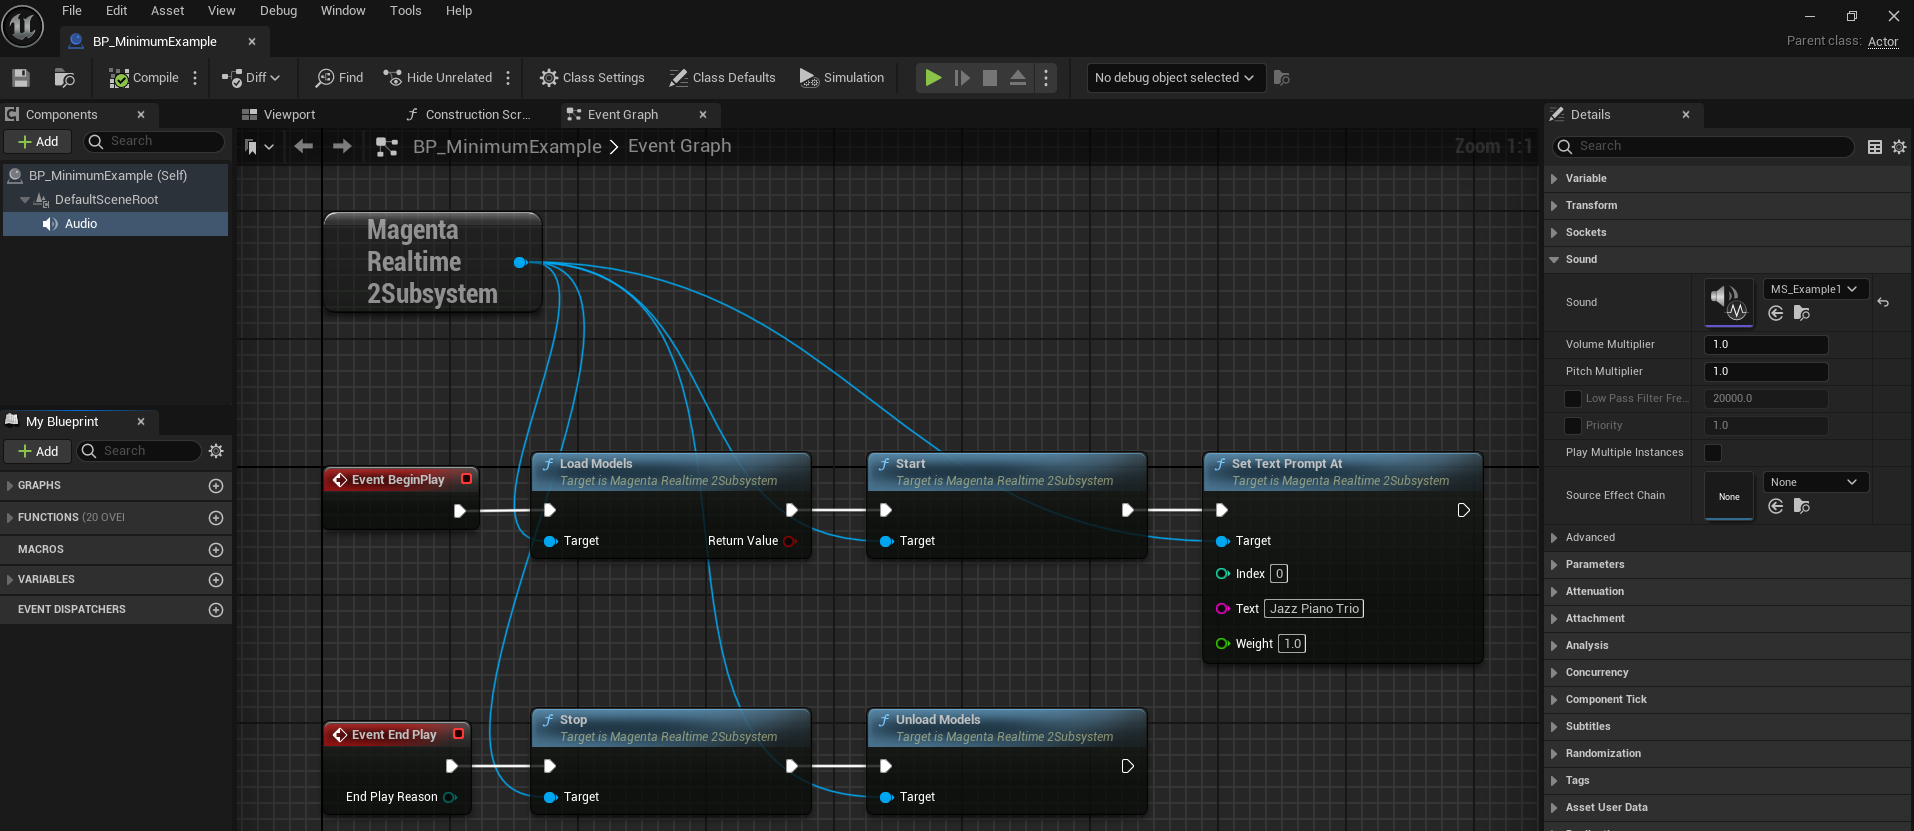Open My Blueprint settings gear

point(216,452)
